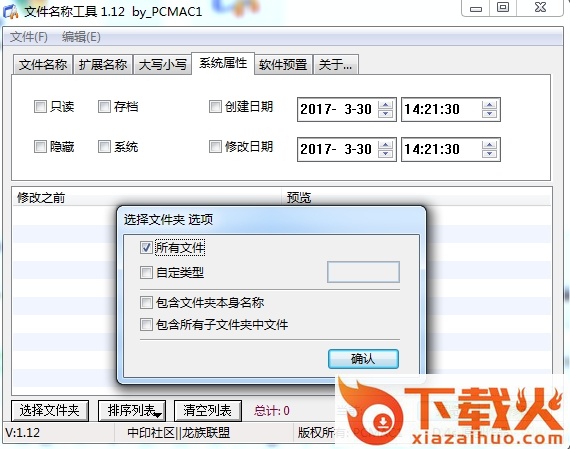
Task: Switch to the 大写小写 tab
Action: click(x=162, y=65)
